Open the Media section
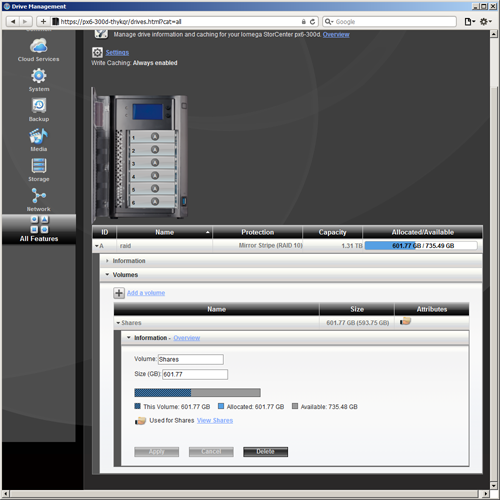 pyautogui.click(x=39, y=140)
